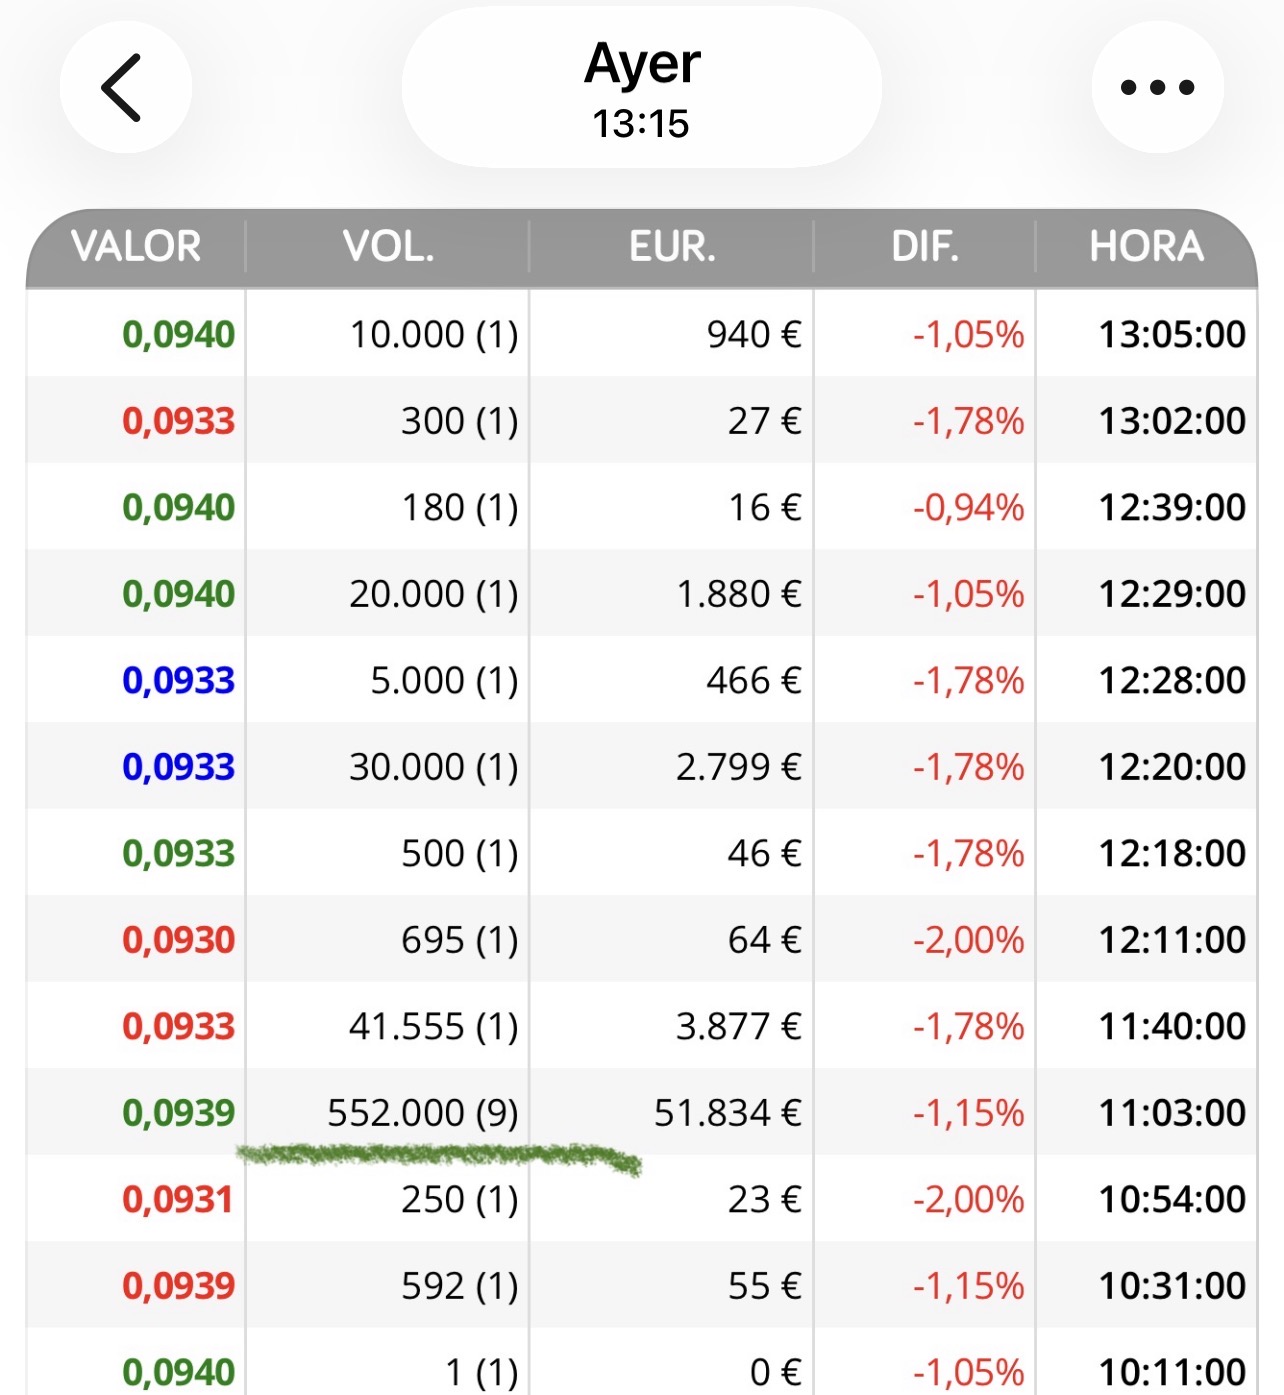Click volume 250 (1)
Viewport: 1284px width, 1395px height.
460,1199
